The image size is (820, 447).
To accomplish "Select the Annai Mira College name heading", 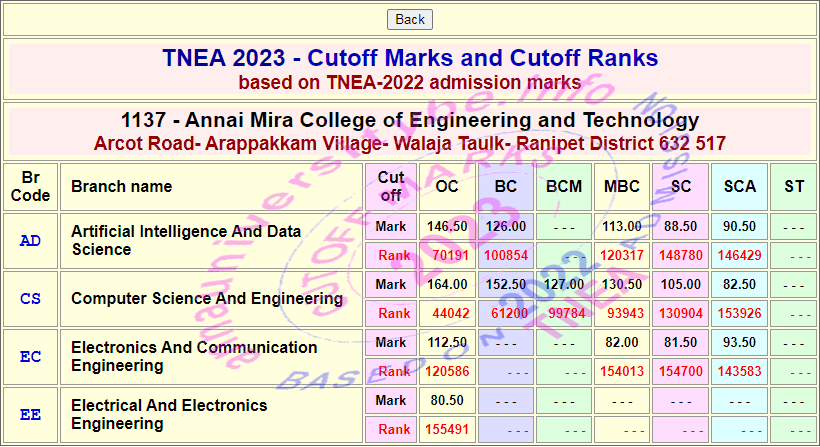I will (x=410, y=120).
